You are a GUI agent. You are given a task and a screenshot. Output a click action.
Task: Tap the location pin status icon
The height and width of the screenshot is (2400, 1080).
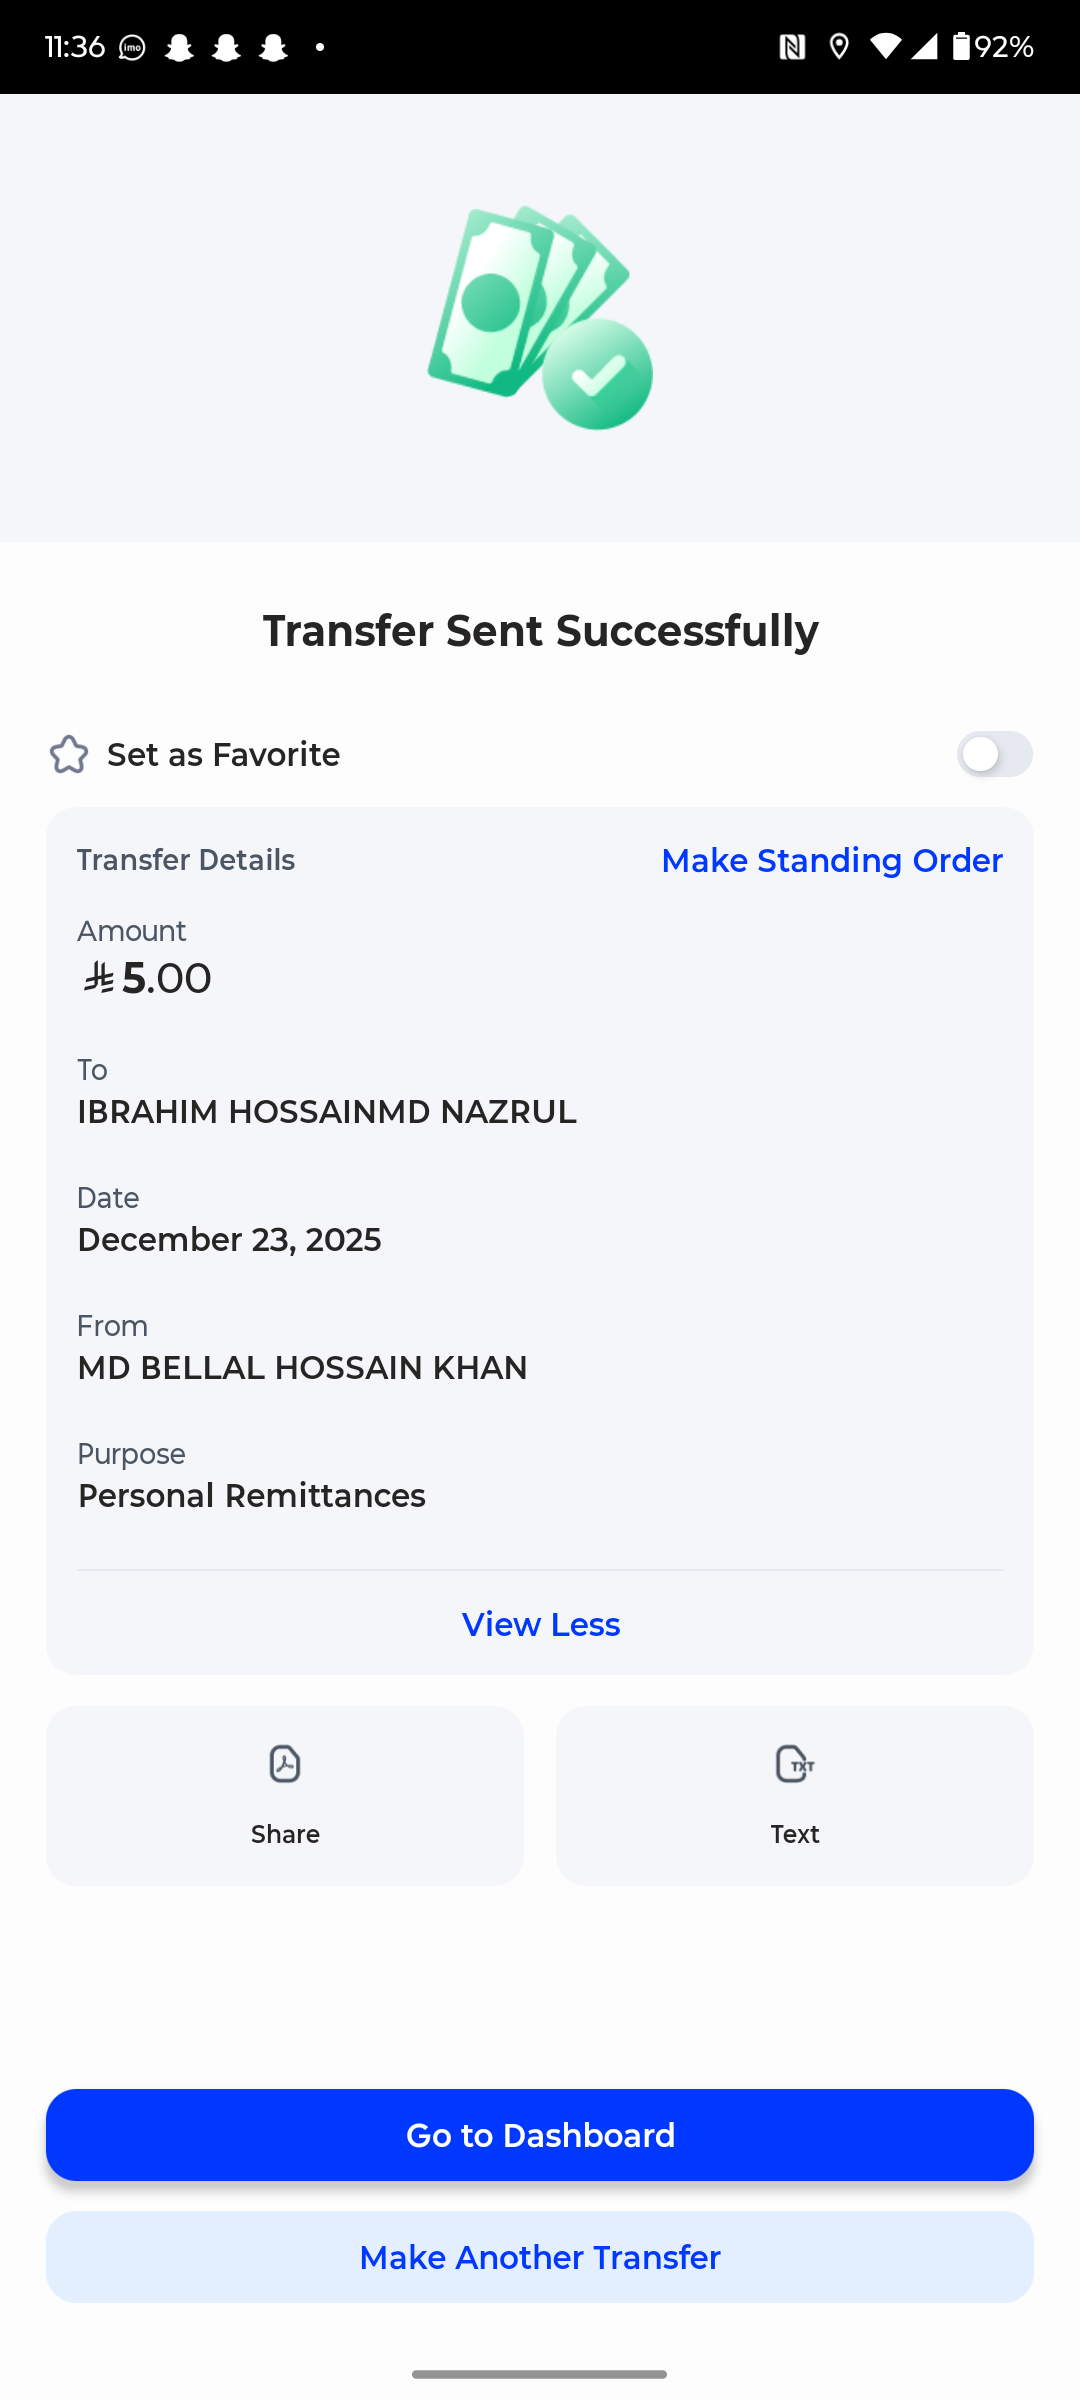tap(839, 47)
